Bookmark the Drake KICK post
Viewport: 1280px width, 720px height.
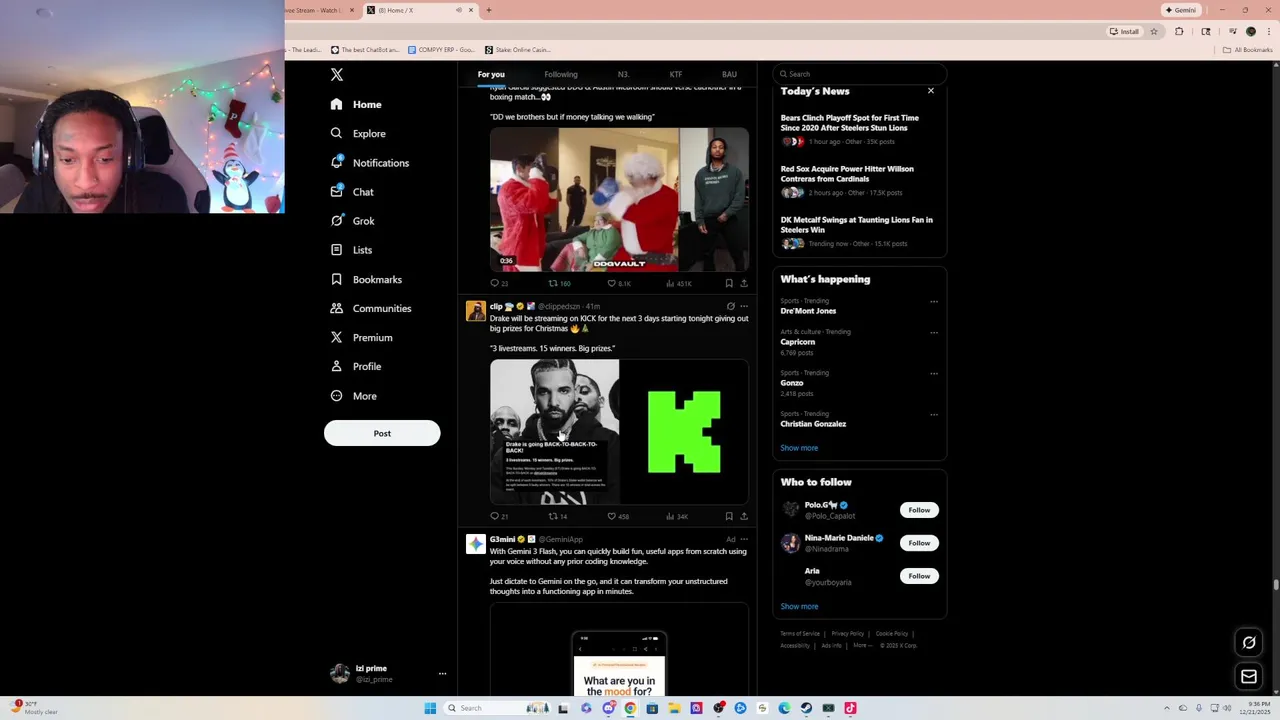[729, 516]
